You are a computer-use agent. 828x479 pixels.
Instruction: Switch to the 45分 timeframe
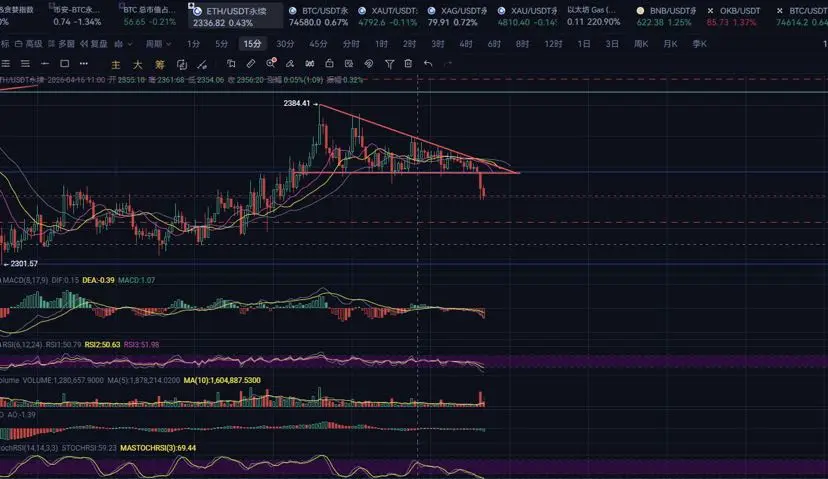click(x=318, y=44)
